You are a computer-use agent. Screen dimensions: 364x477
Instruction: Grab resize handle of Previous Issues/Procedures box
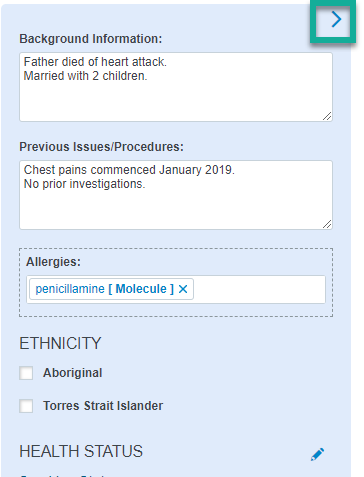point(327,224)
